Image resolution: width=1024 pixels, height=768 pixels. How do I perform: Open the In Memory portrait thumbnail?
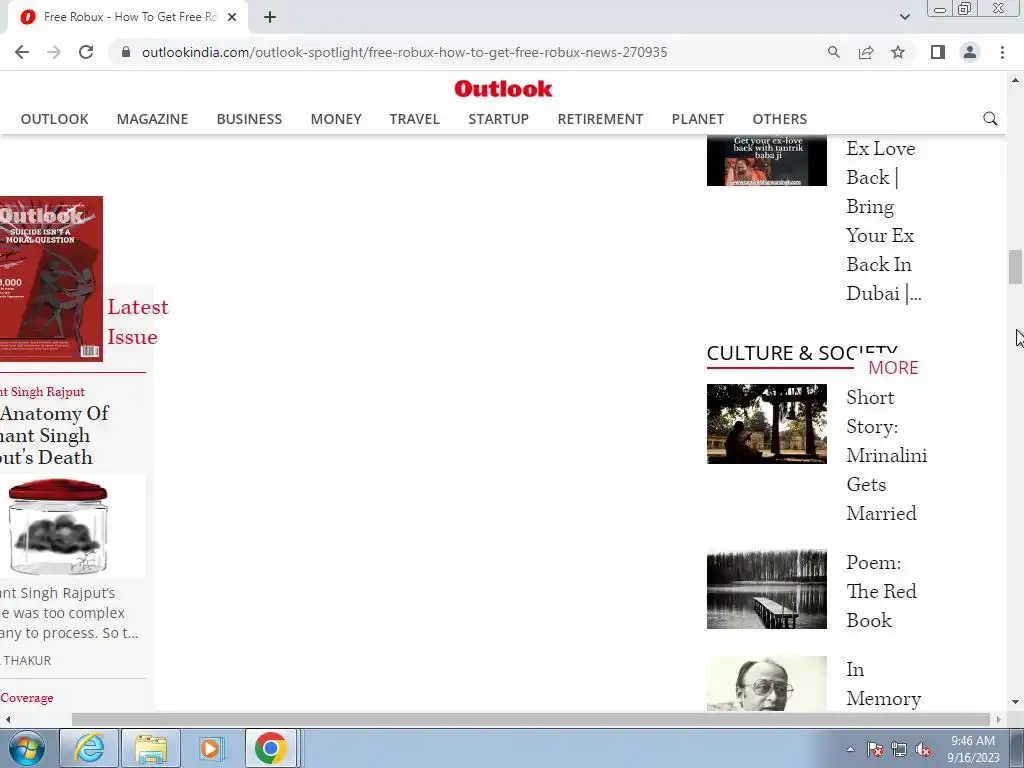(x=767, y=683)
